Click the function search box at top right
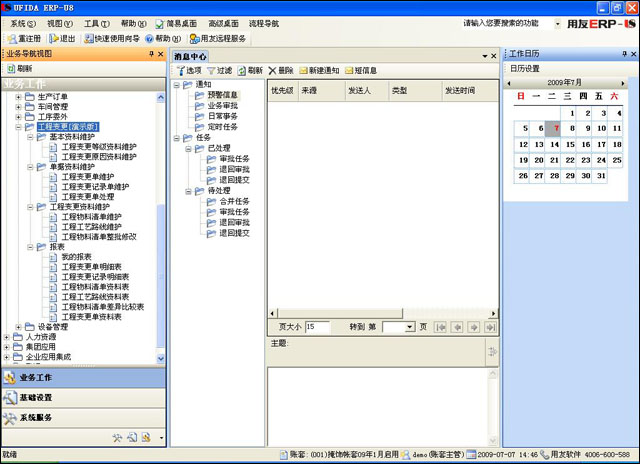 507,24
